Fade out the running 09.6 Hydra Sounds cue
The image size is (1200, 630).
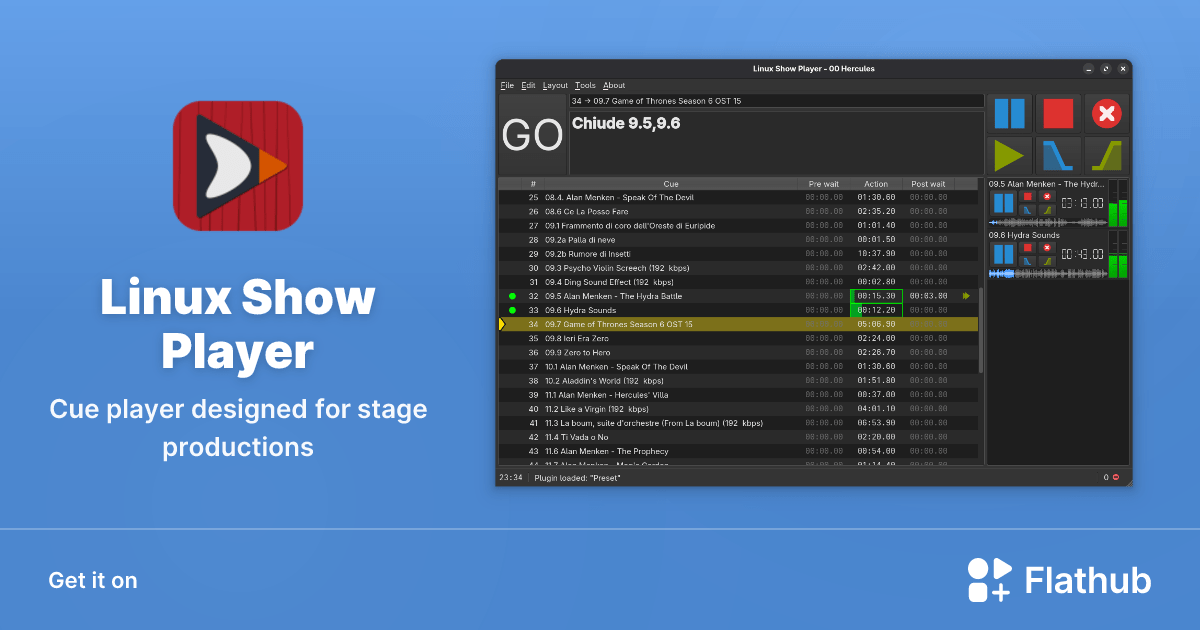[x=1028, y=261]
